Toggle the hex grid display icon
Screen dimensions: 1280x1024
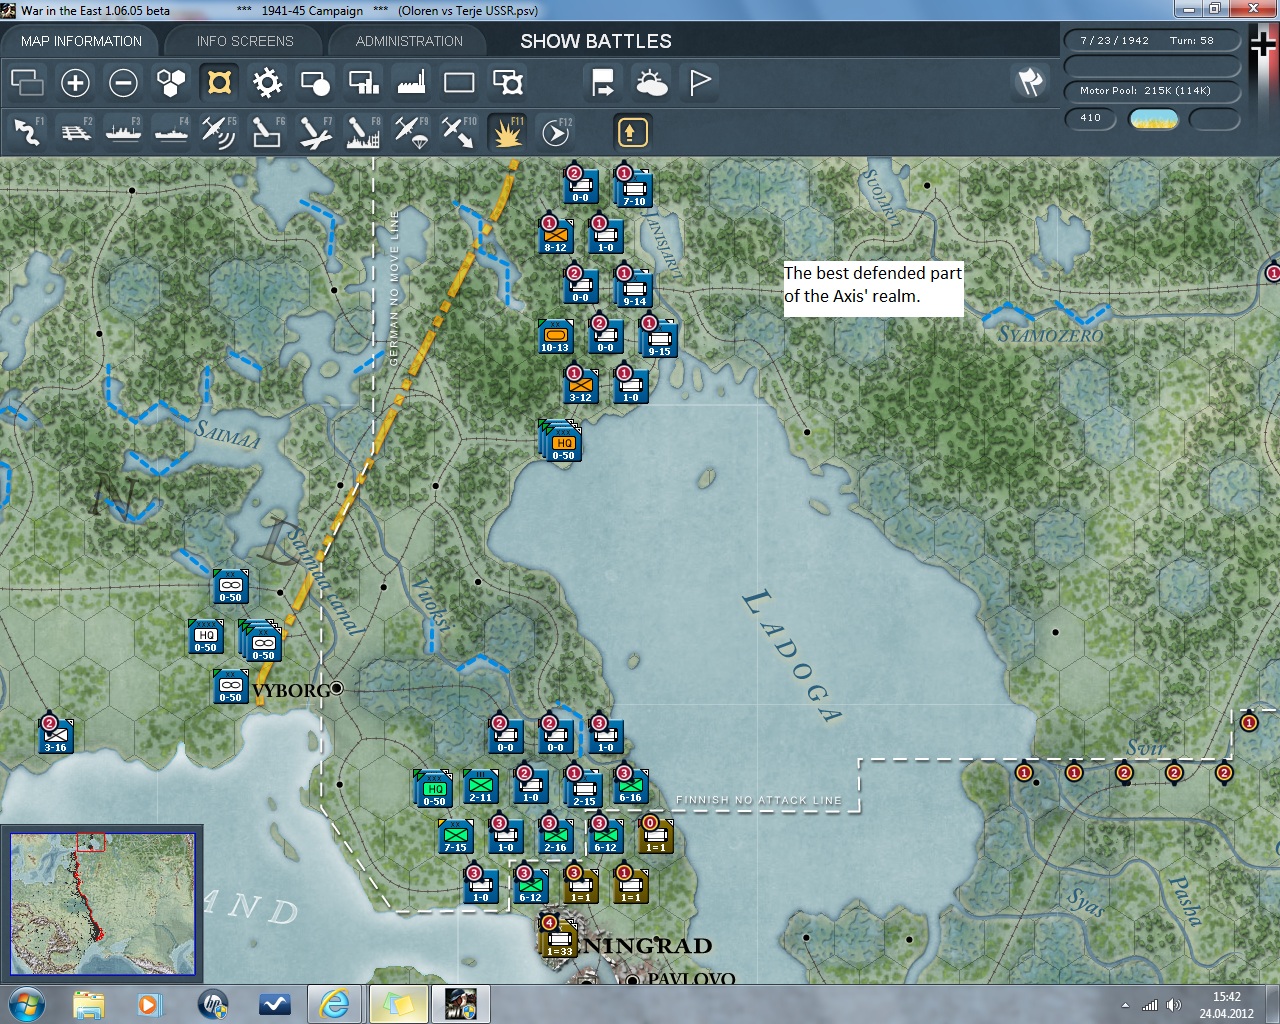point(171,83)
